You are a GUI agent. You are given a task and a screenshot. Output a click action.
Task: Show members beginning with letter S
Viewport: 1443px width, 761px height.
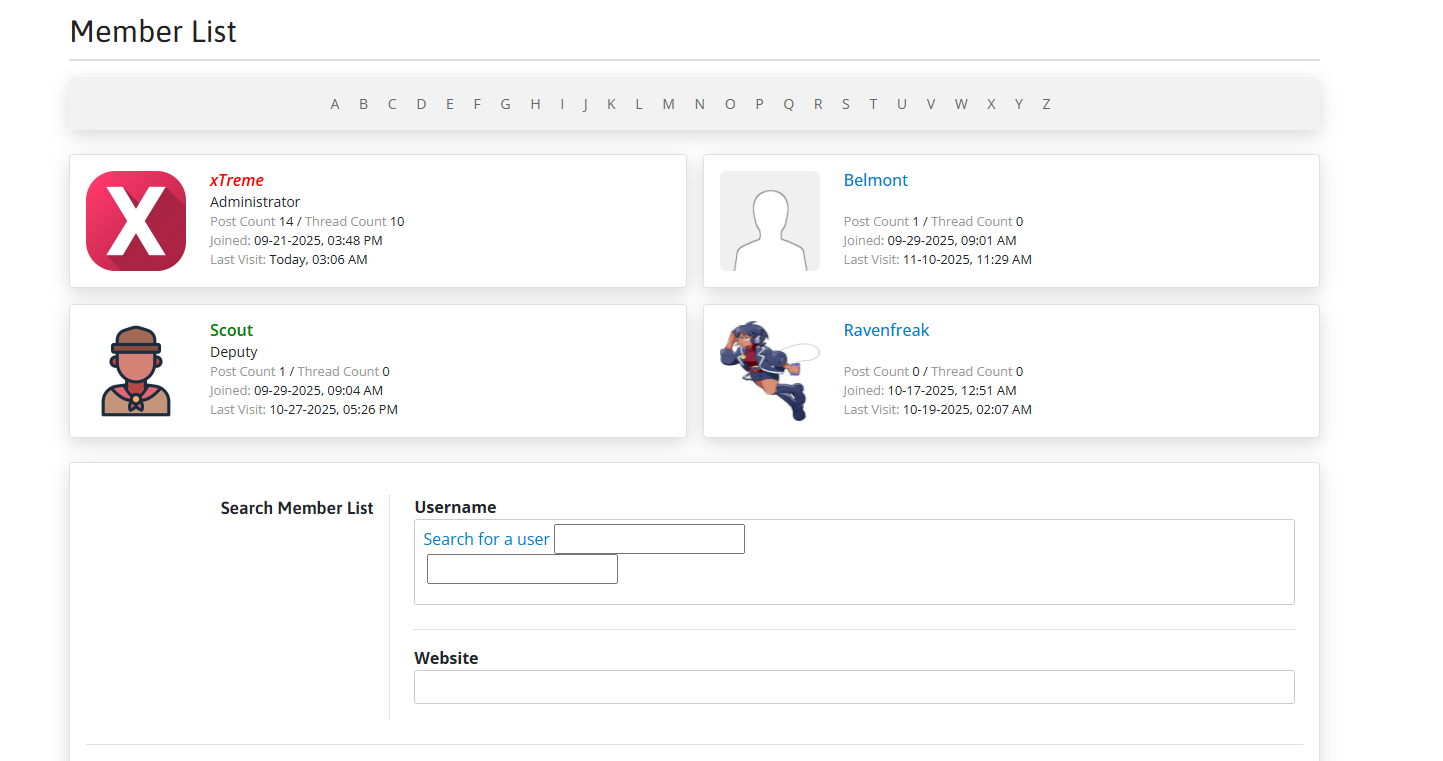point(845,104)
